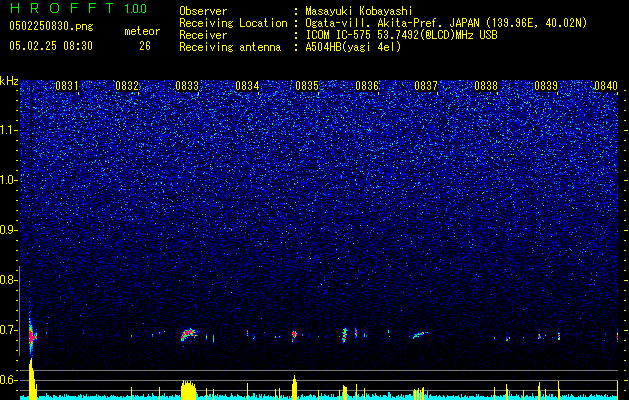The height and width of the screenshot is (400, 629).
Task: Click the Ogata-vill. Akita-Pref. JAPAN location text
Action: (x=446, y=23)
